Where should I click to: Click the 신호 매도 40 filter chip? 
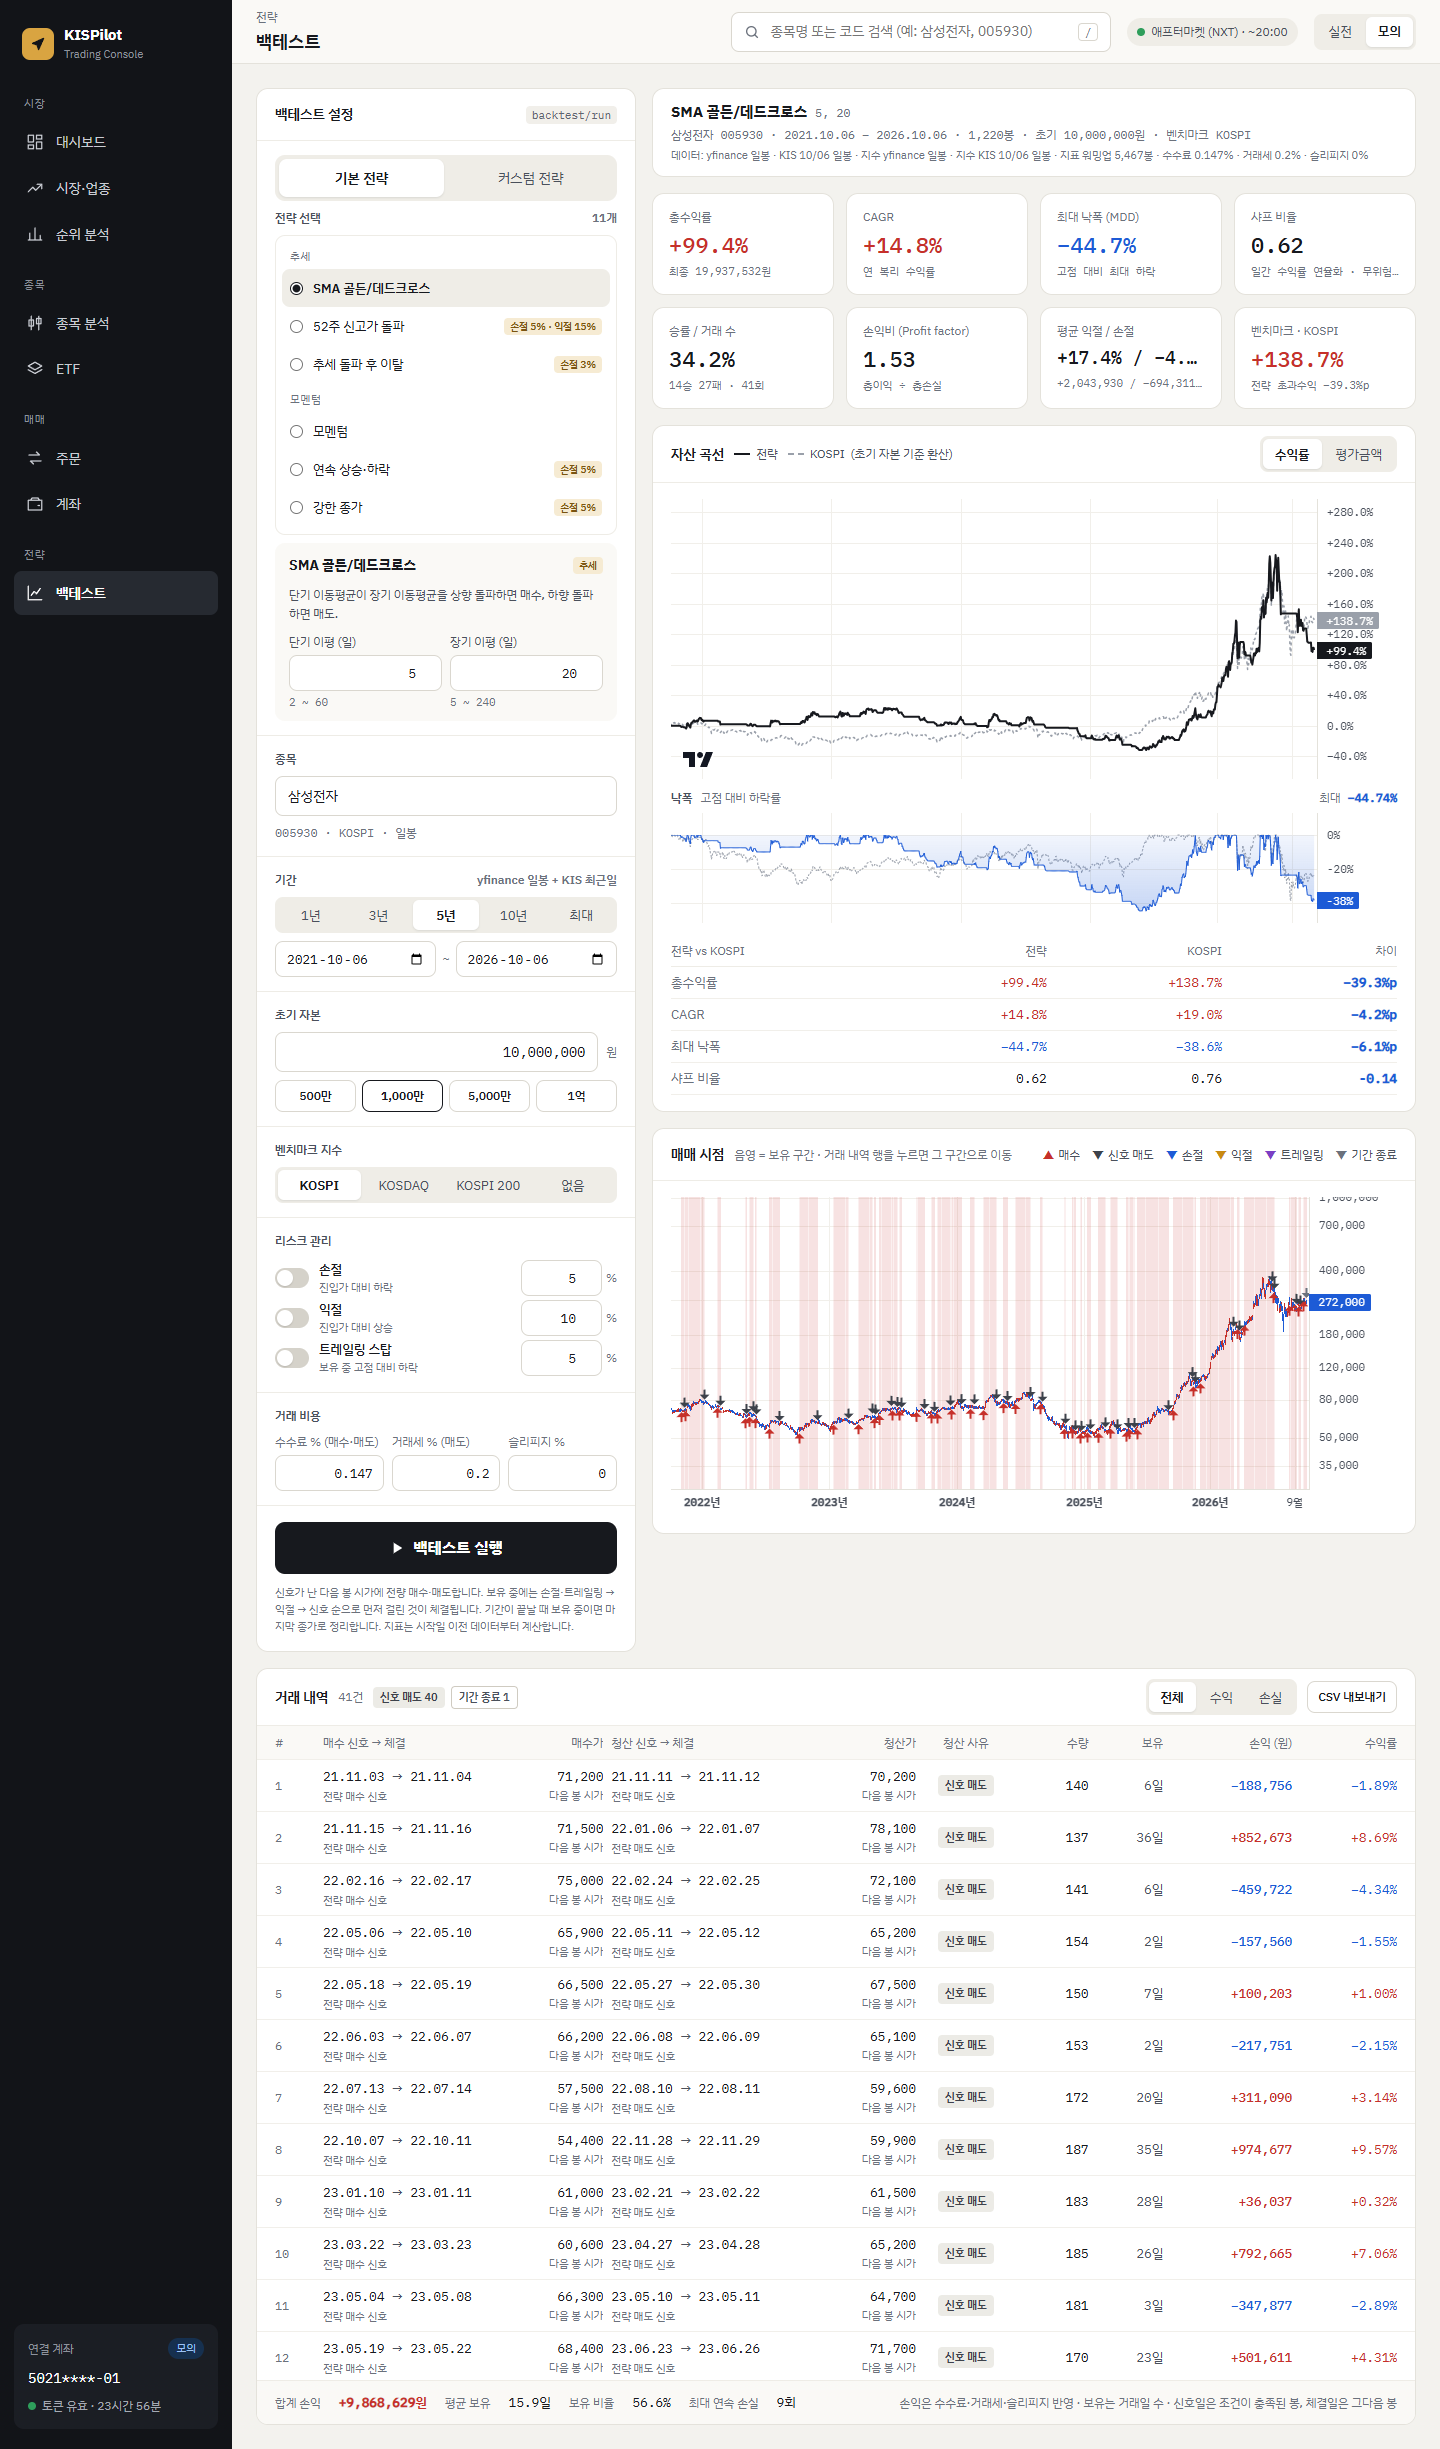point(408,1697)
